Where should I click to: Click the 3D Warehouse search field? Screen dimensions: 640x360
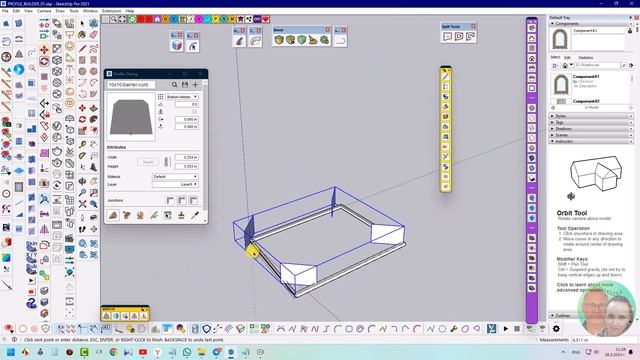pyautogui.click(x=597, y=65)
